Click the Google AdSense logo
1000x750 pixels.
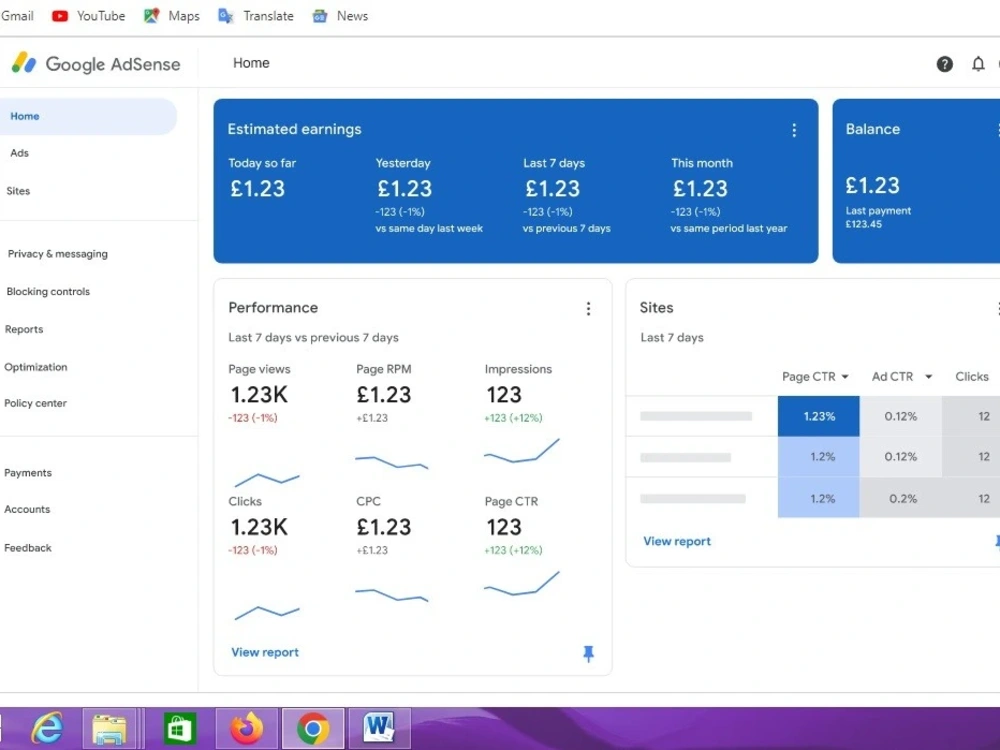96,64
